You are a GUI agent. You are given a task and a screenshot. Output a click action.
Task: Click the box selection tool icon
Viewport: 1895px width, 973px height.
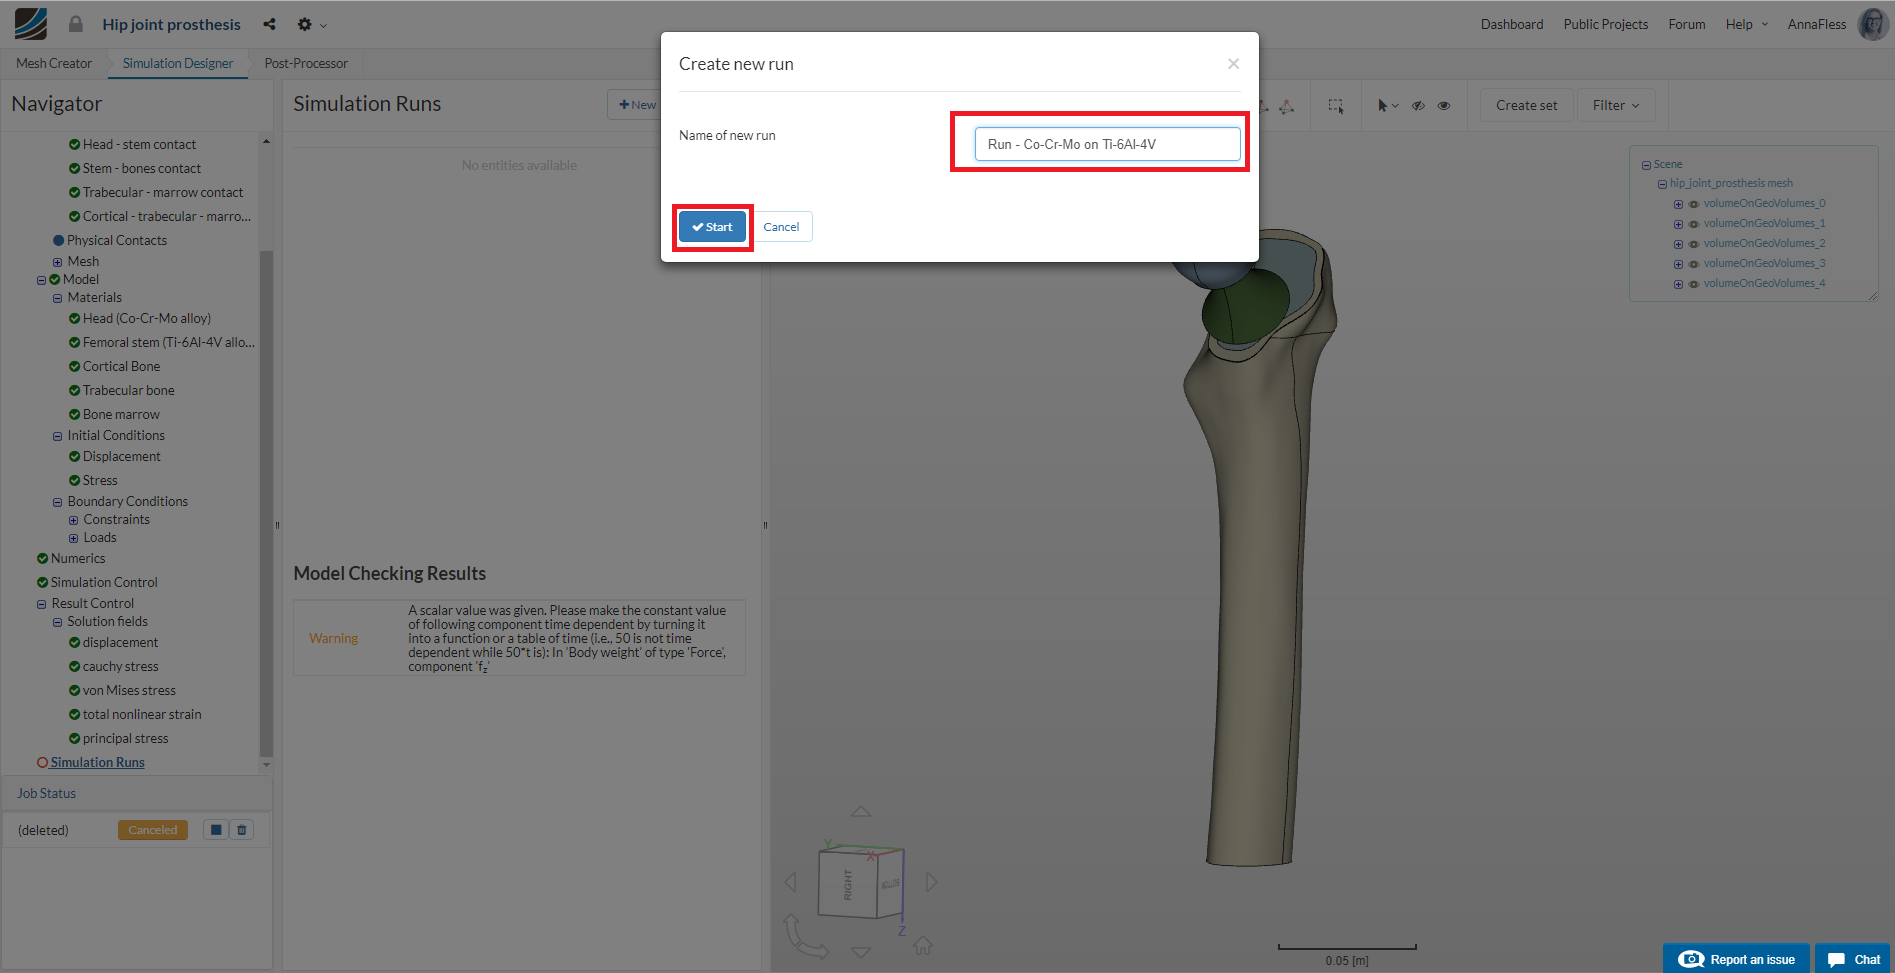pyautogui.click(x=1336, y=105)
